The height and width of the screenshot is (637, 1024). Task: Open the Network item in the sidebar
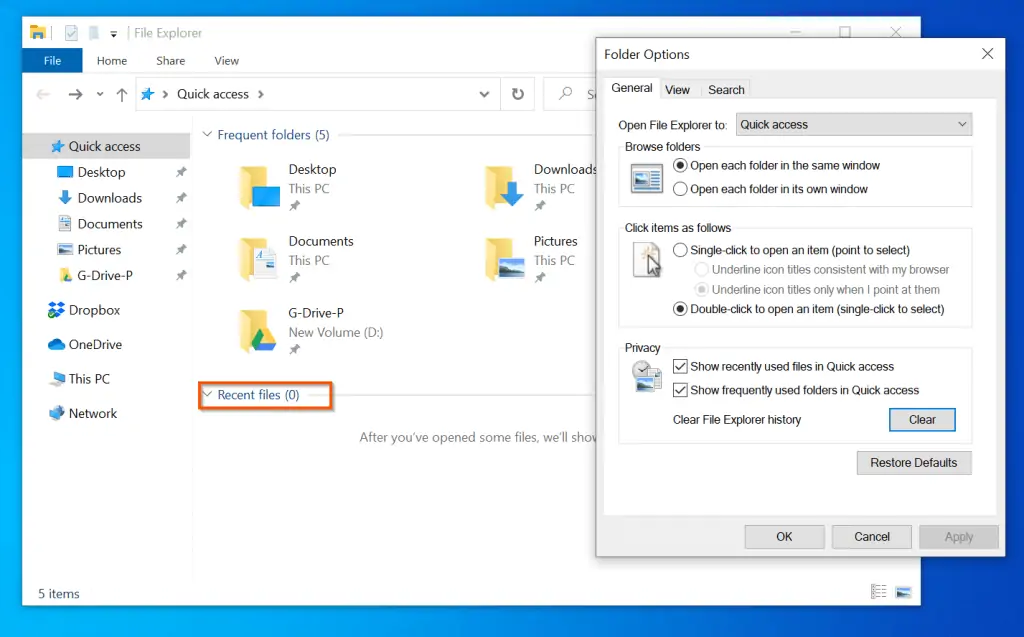(x=93, y=413)
